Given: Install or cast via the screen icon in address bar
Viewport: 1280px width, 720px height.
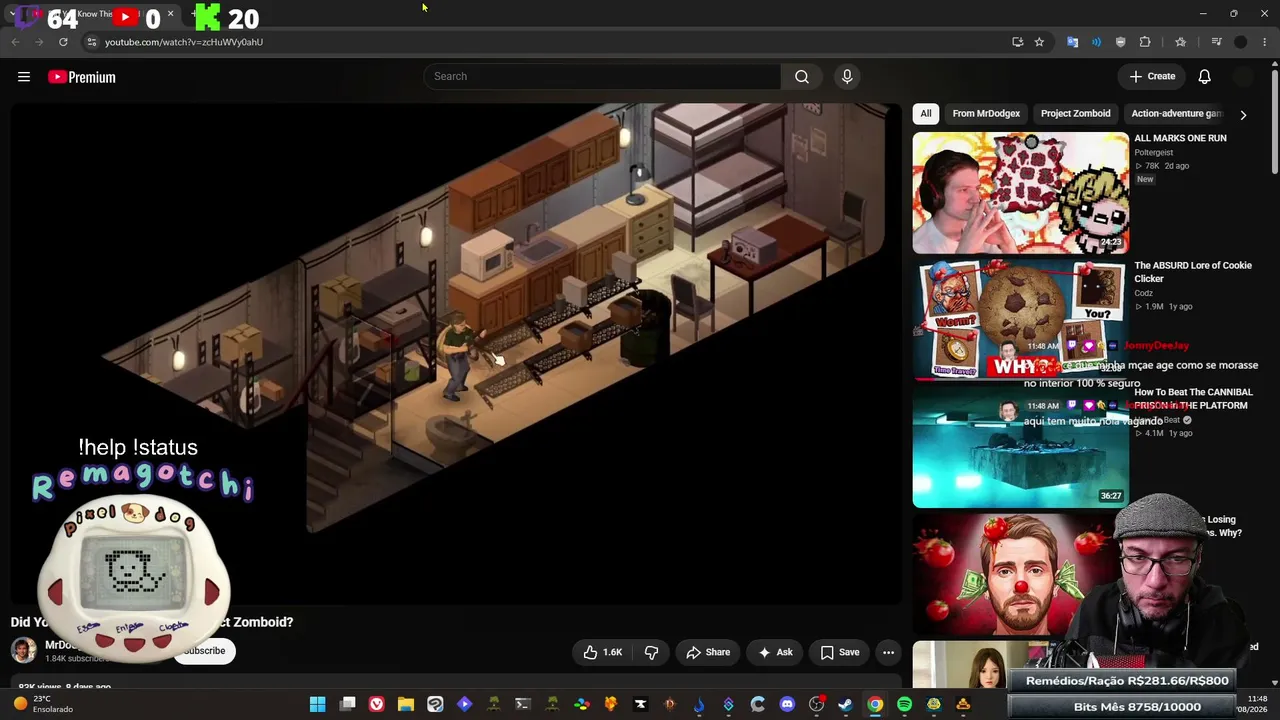Looking at the screenshot, I should 1017,42.
